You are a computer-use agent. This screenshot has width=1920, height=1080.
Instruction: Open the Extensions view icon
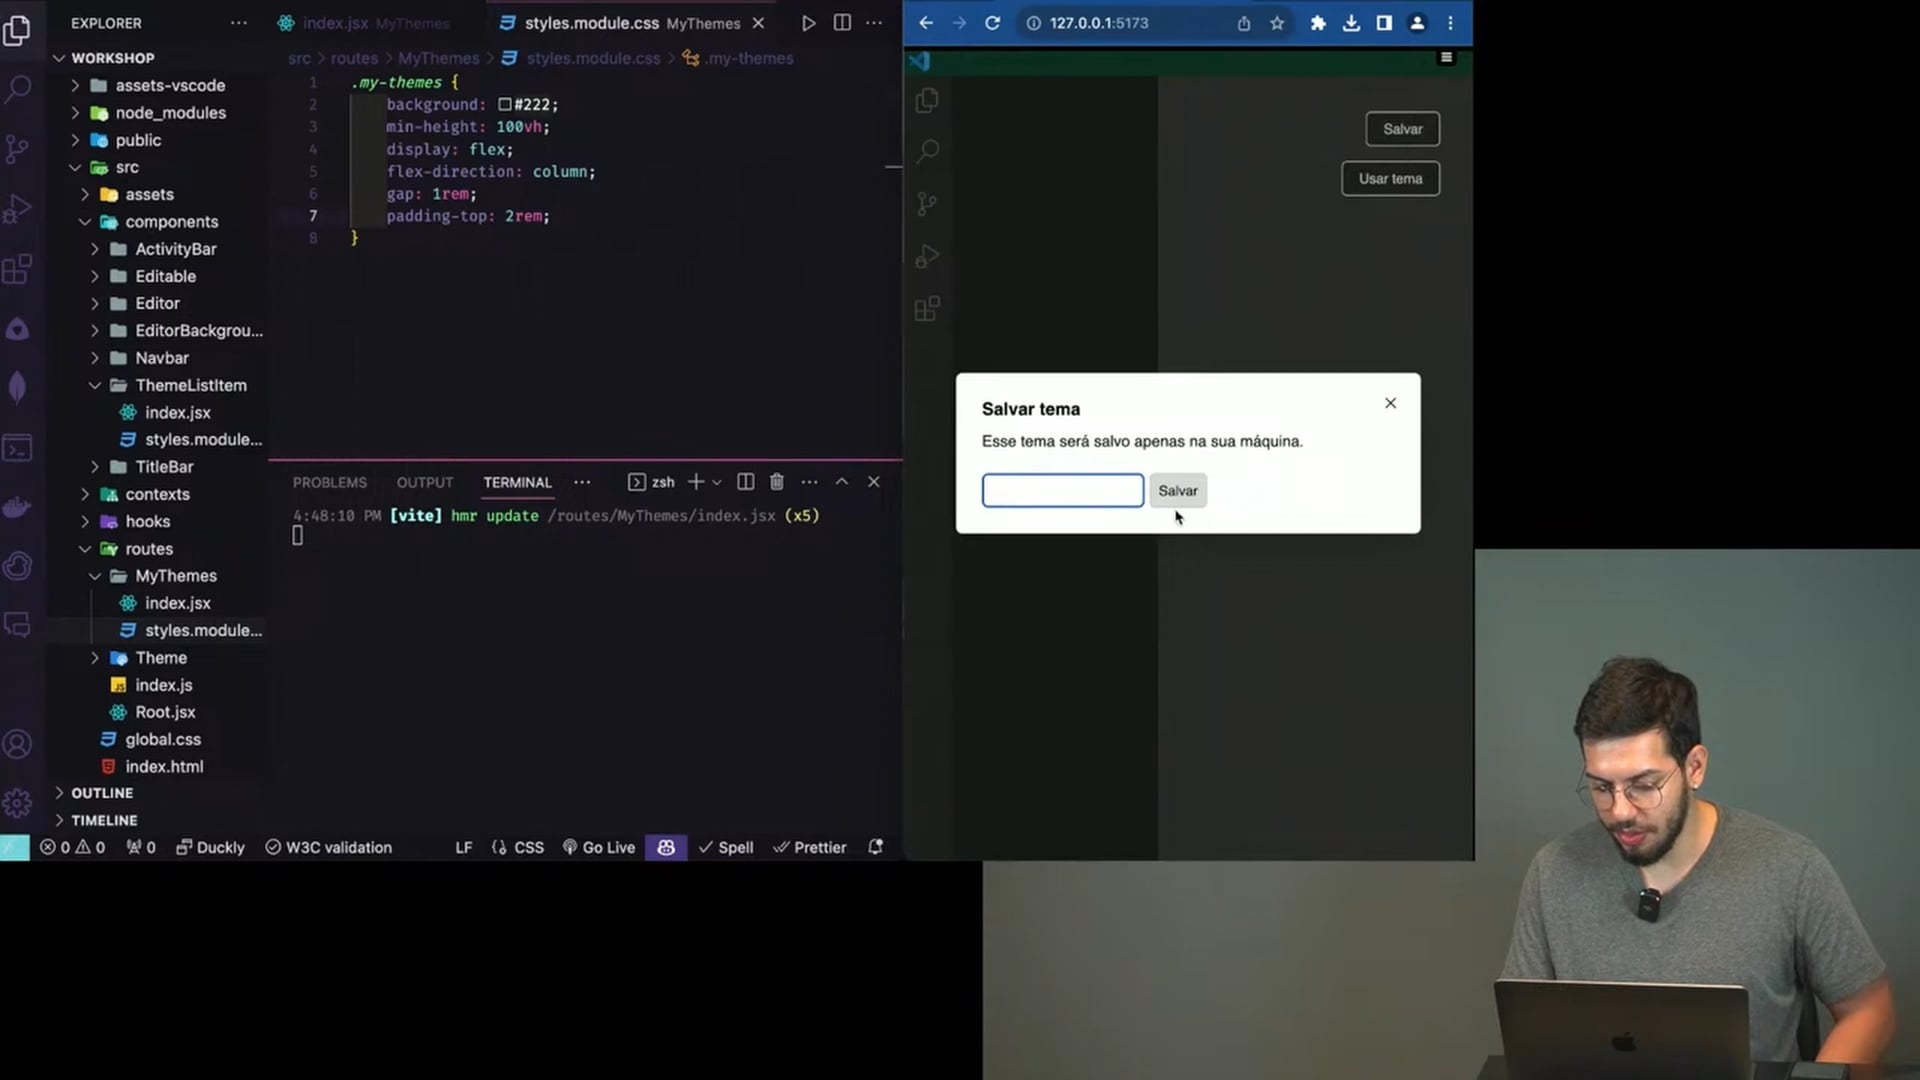coord(18,269)
